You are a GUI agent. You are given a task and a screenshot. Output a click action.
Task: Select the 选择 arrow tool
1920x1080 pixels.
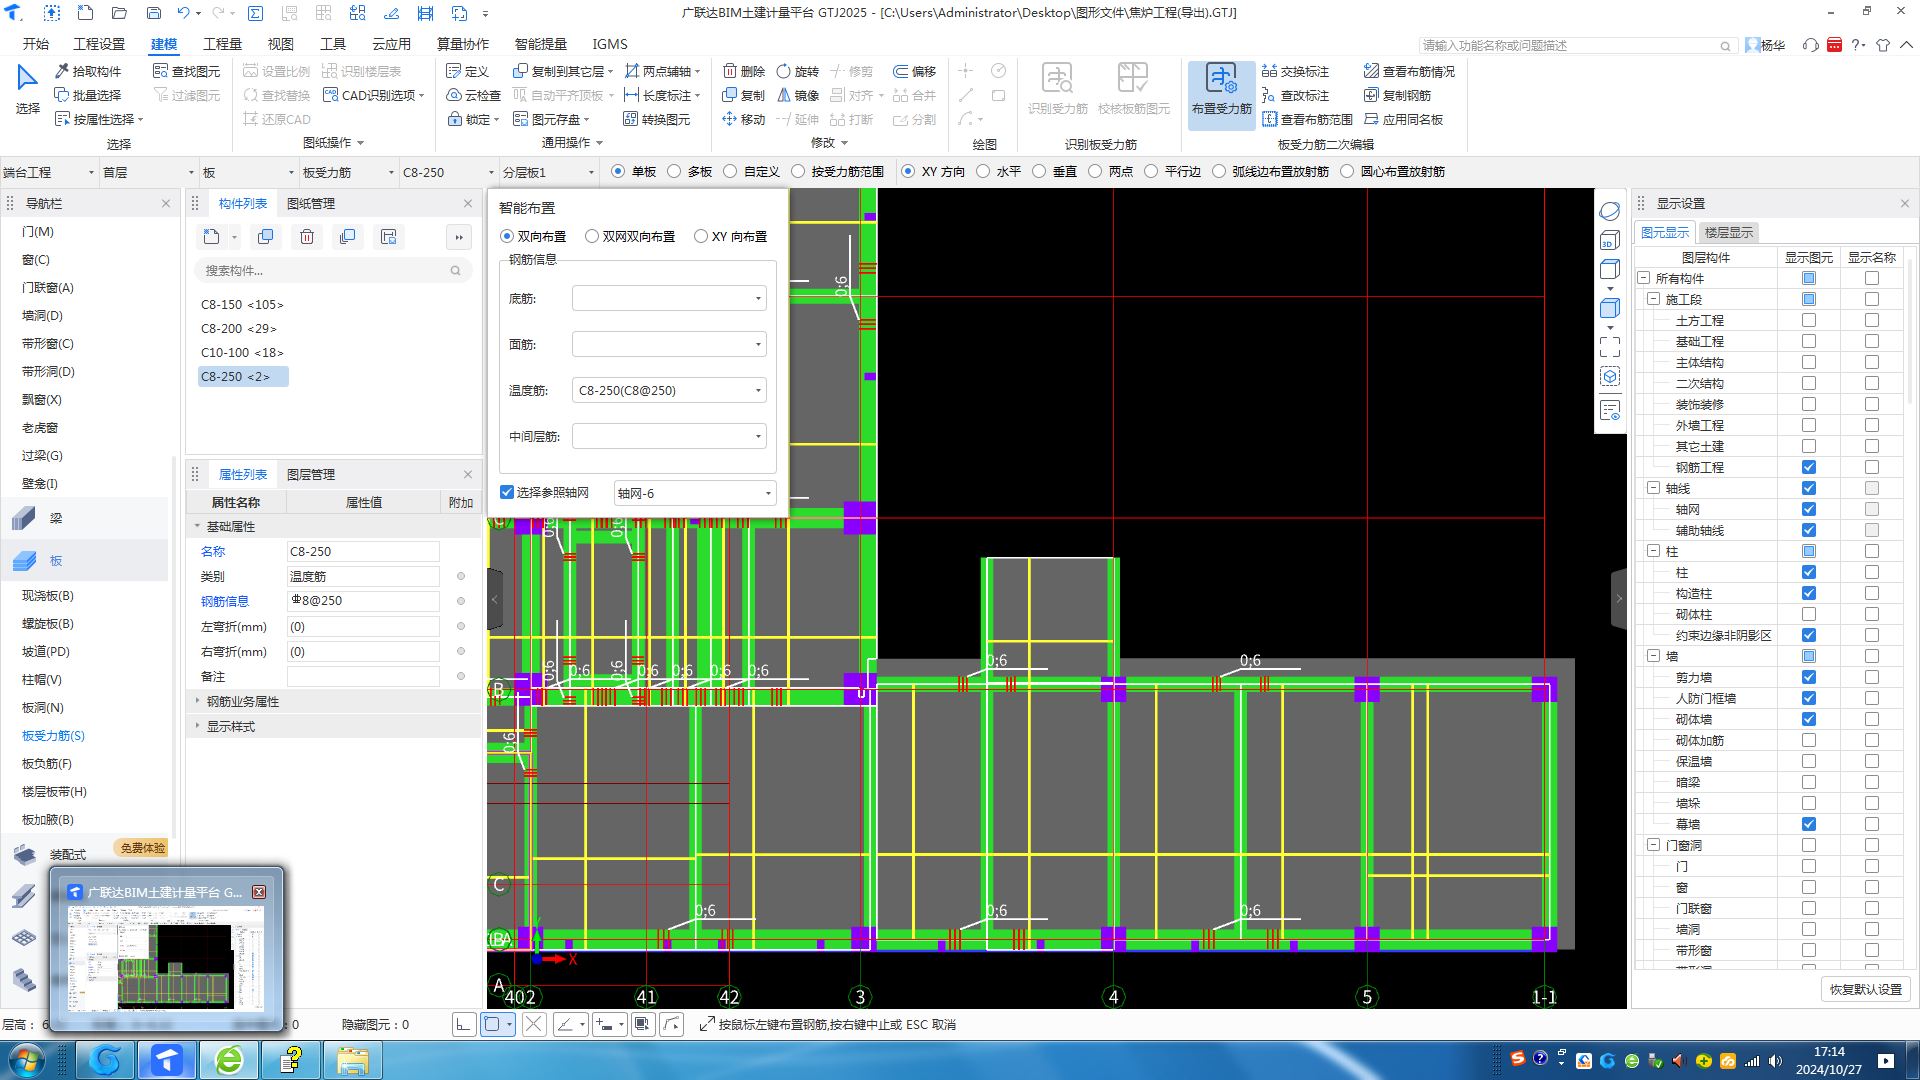click(27, 88)
